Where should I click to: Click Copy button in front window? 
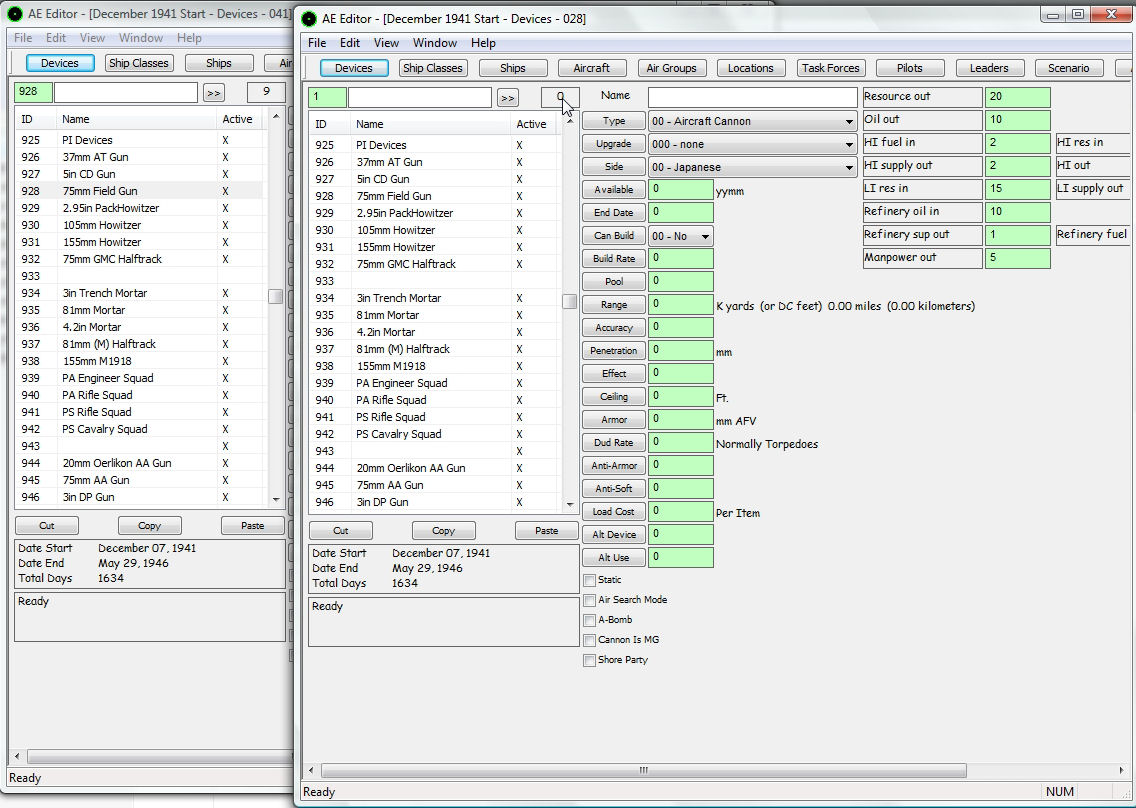point(443,530)
